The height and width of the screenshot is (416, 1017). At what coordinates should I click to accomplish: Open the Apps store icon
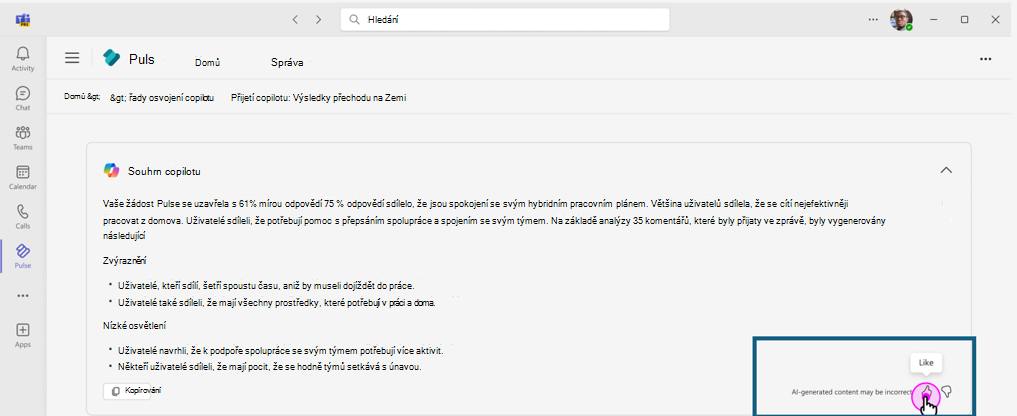coord(22,335)
